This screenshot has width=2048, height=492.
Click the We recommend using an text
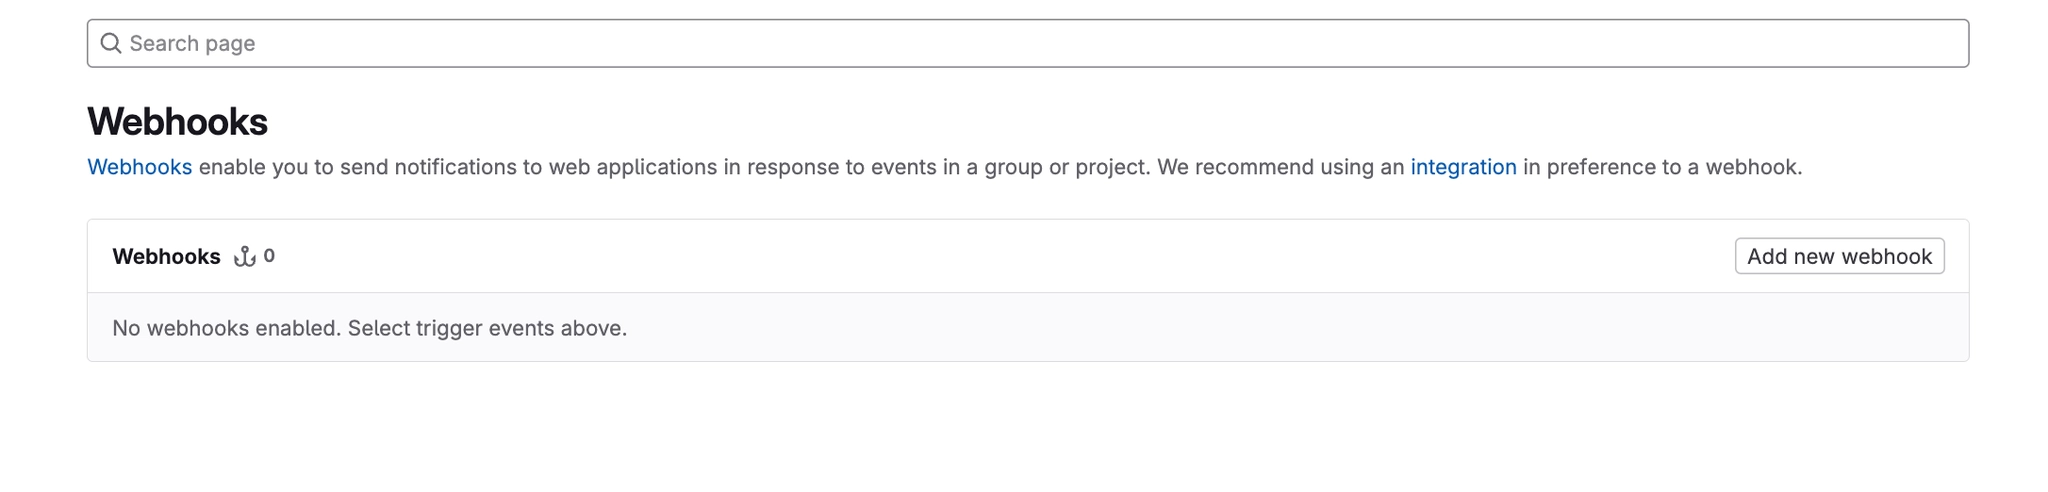point(1280,167)
